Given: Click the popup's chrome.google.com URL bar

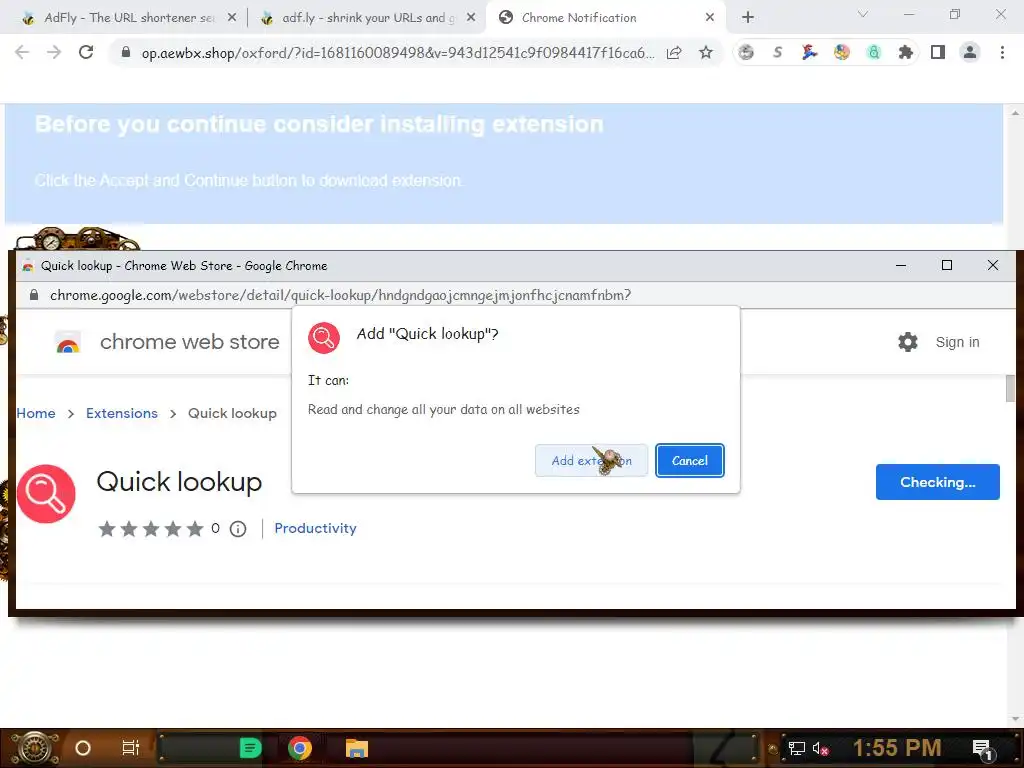Looking at the screenshot, I should pos(340,295).
